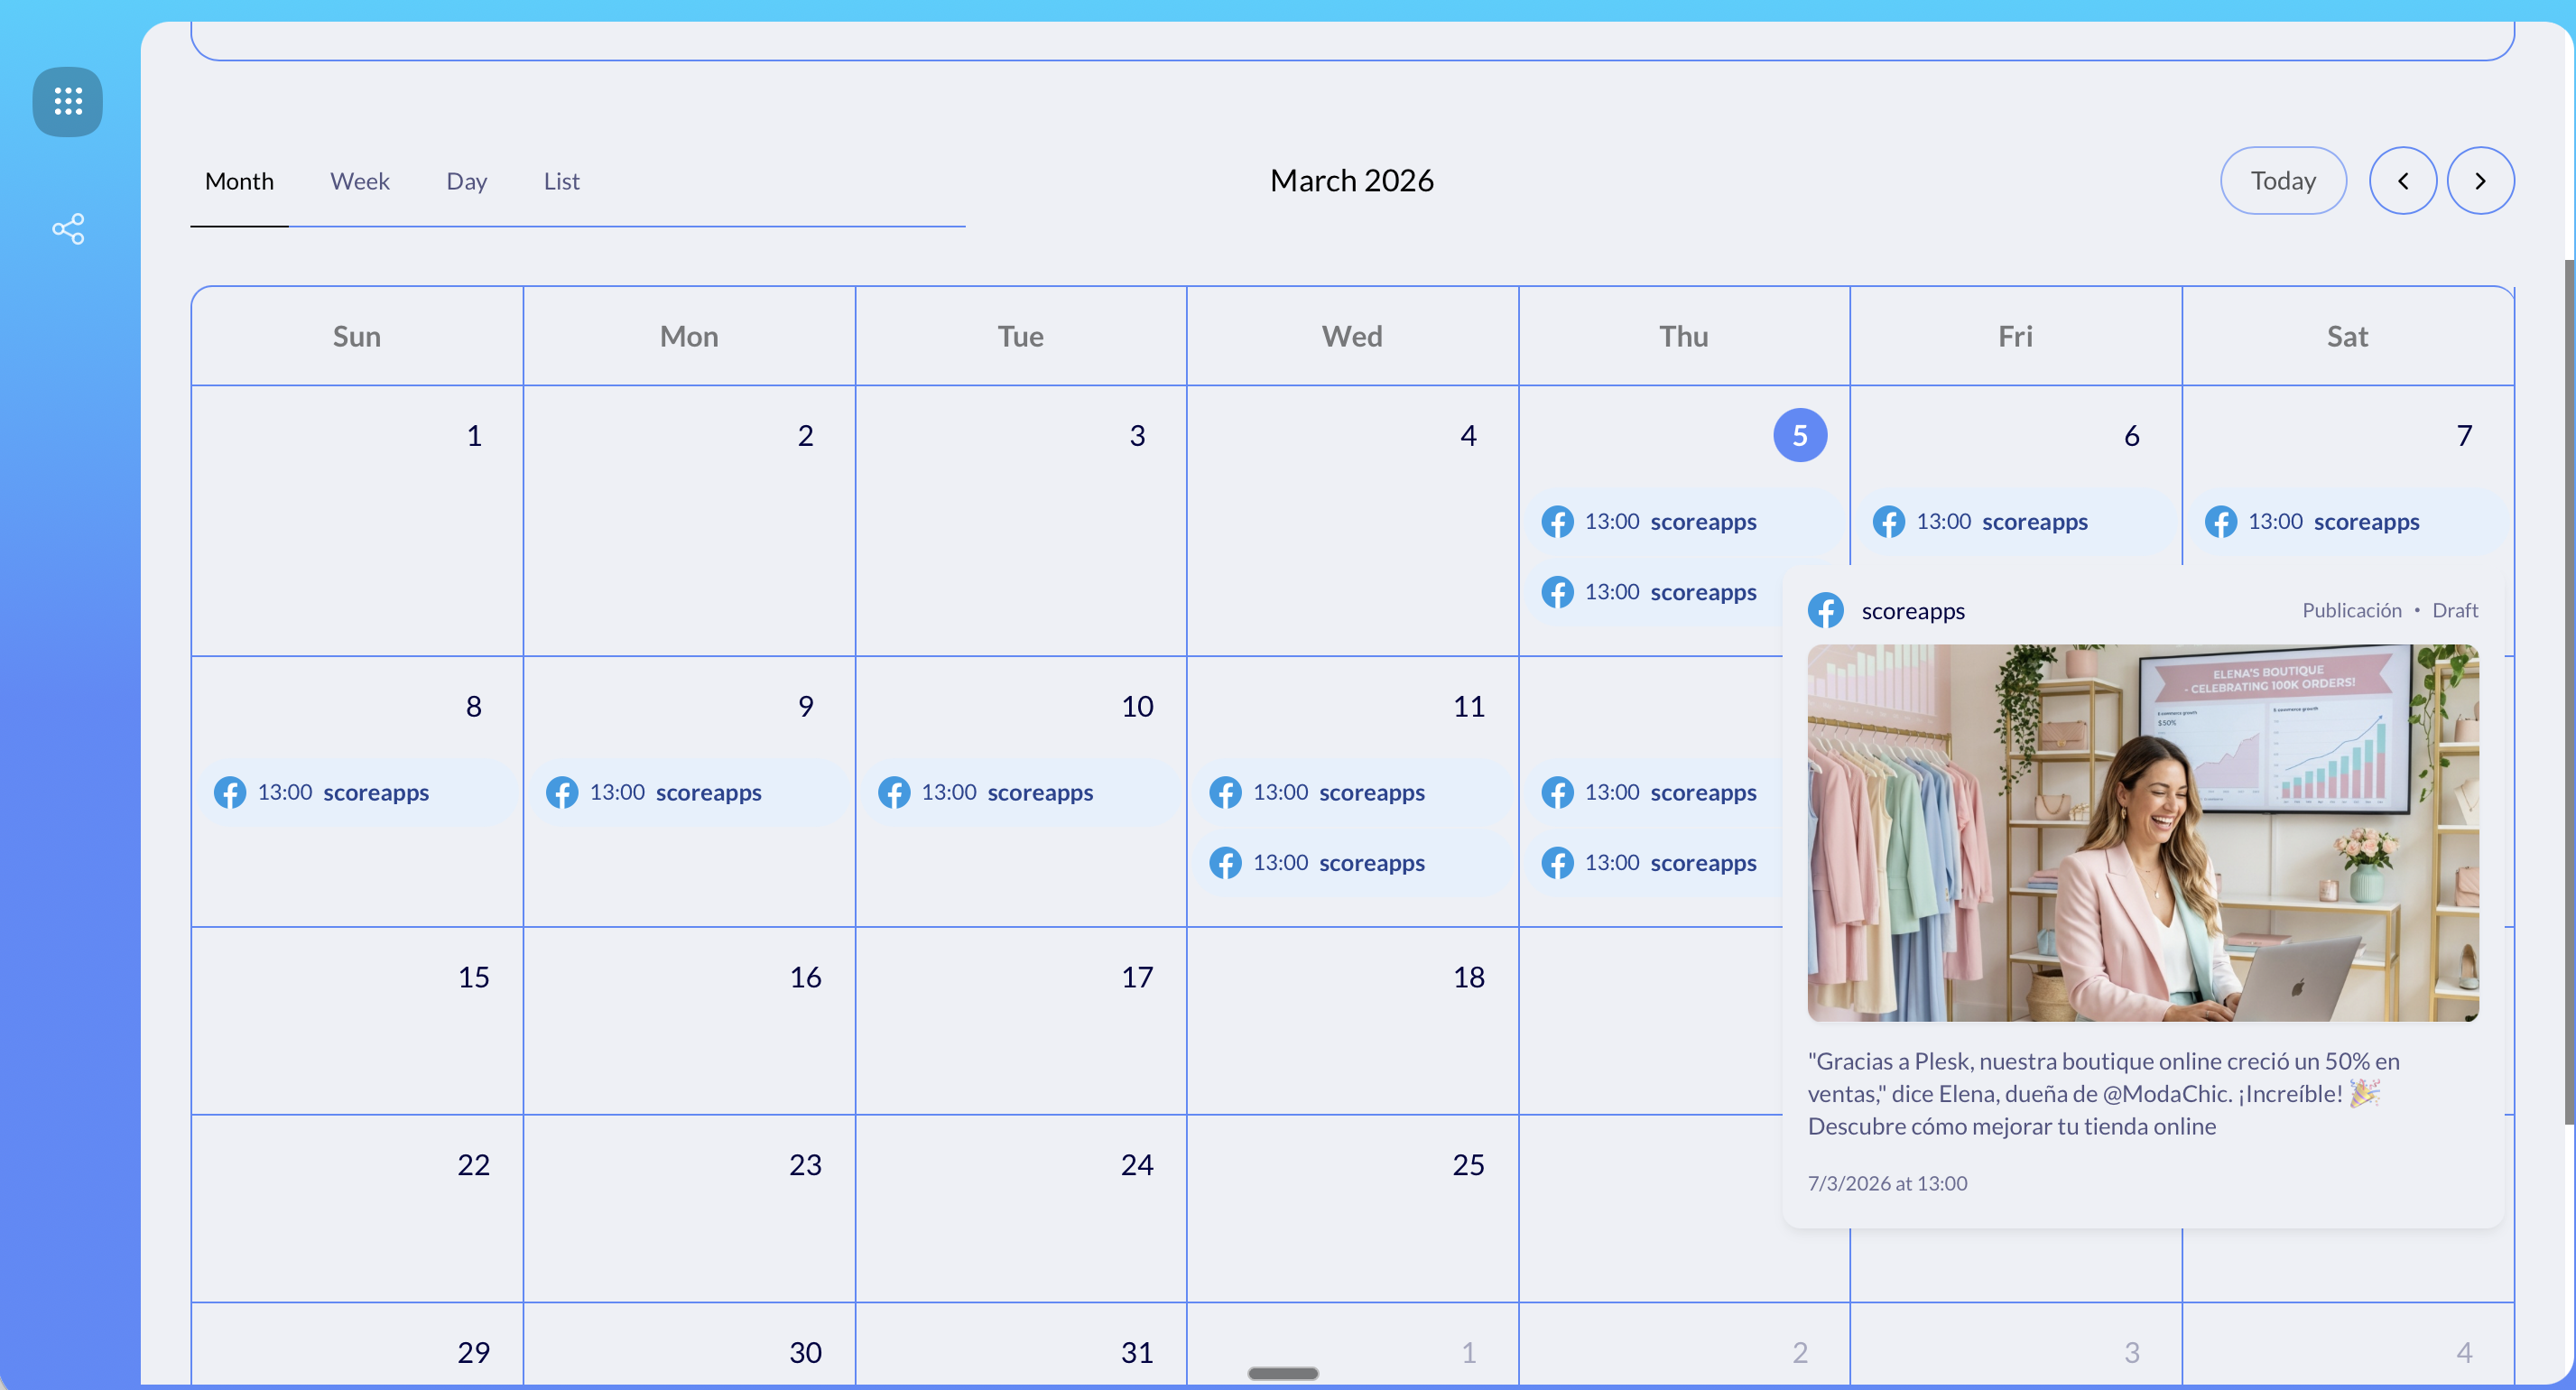
Task: Select highlighted date 5 in calendar
Action: point(1799,435)
